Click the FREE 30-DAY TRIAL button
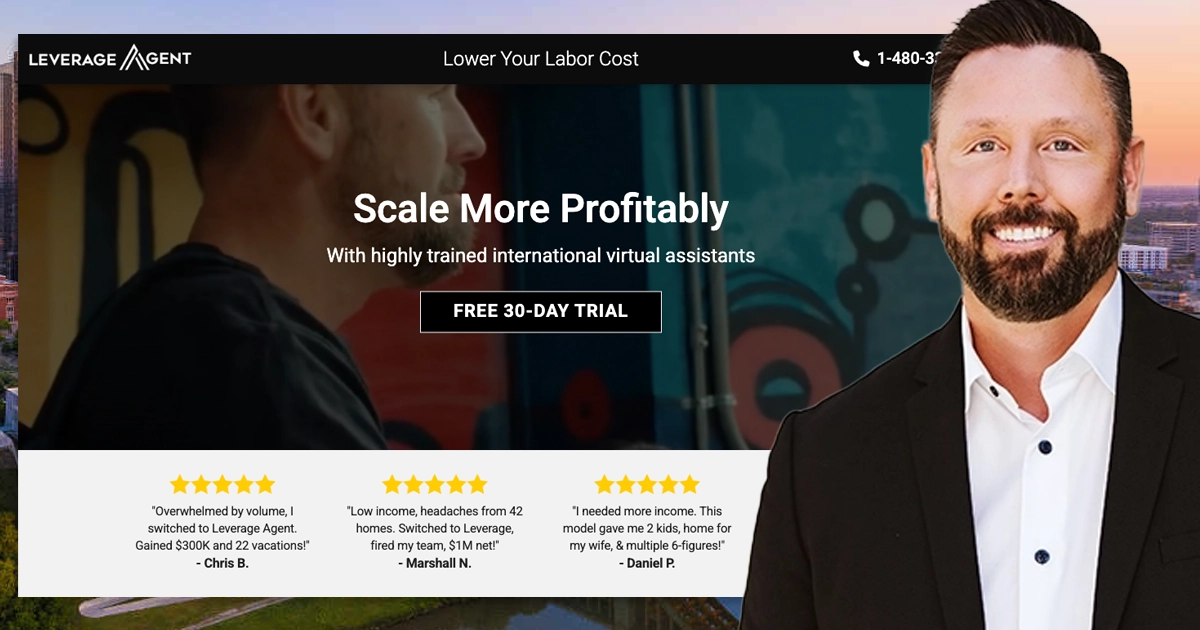 [540, 311]
